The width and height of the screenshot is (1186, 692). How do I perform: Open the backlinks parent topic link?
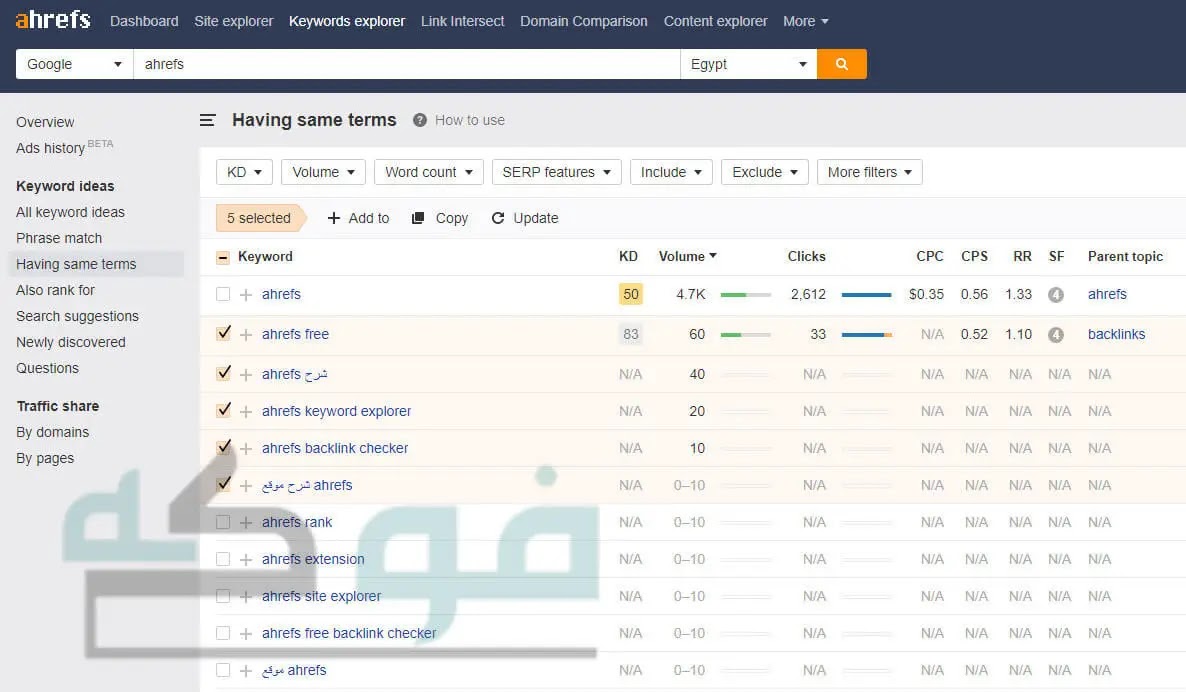pos(1116,334)
